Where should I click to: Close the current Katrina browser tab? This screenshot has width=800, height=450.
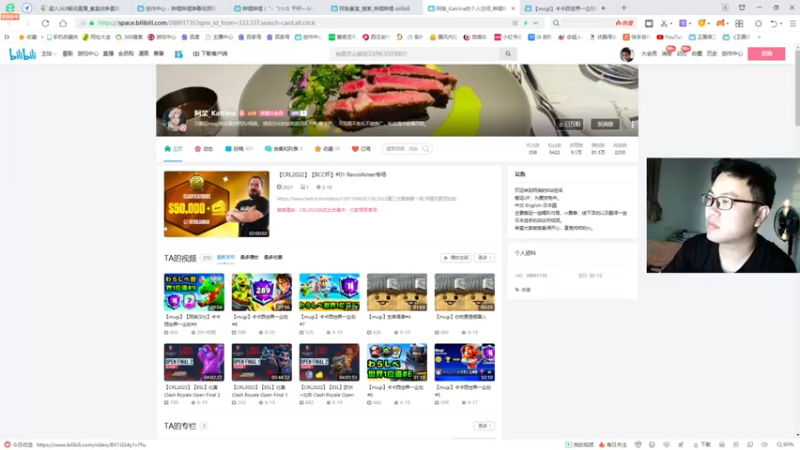coord(513,8)
